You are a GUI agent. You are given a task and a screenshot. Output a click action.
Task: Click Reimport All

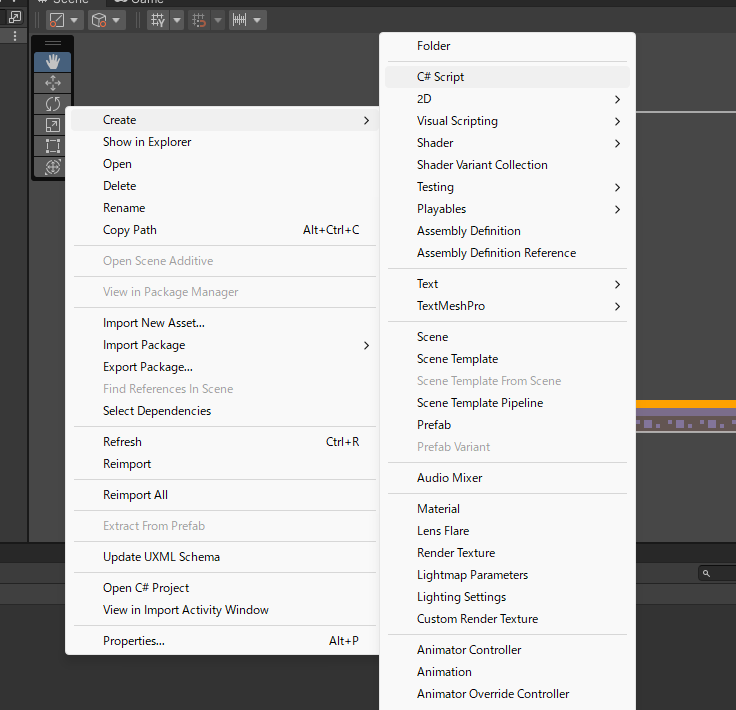224,496
